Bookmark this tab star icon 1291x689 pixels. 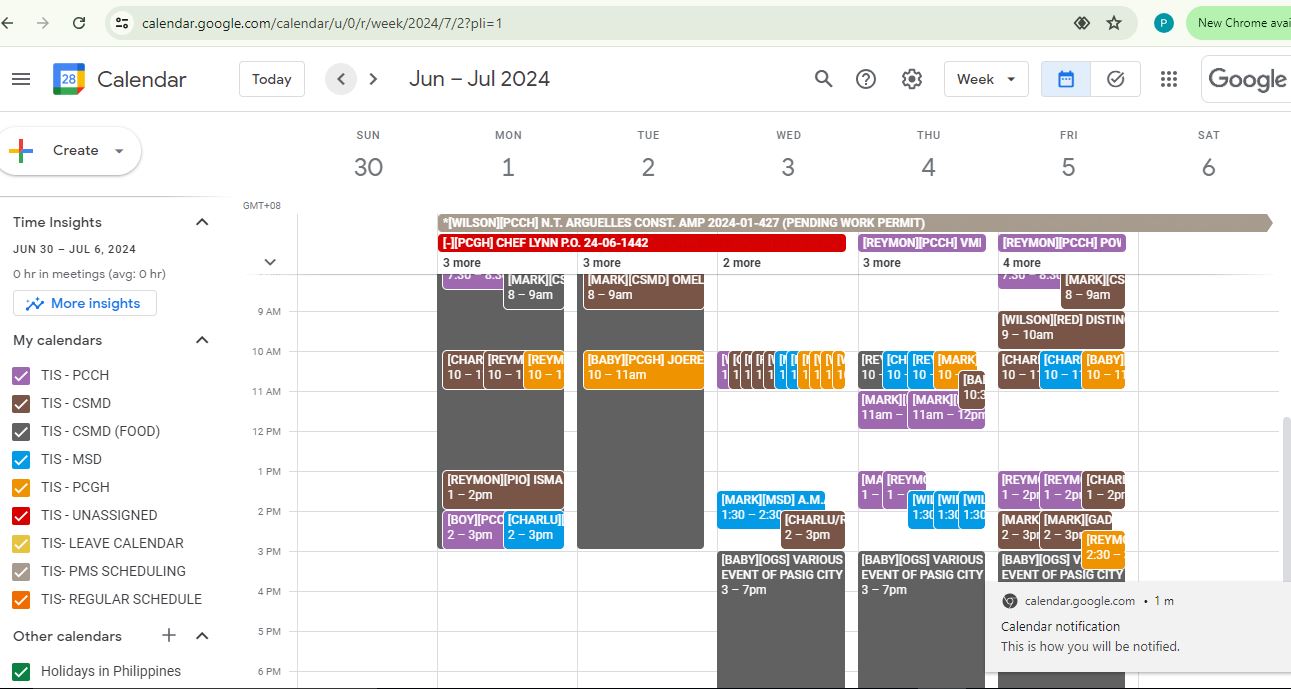(x=1114, y=22)
